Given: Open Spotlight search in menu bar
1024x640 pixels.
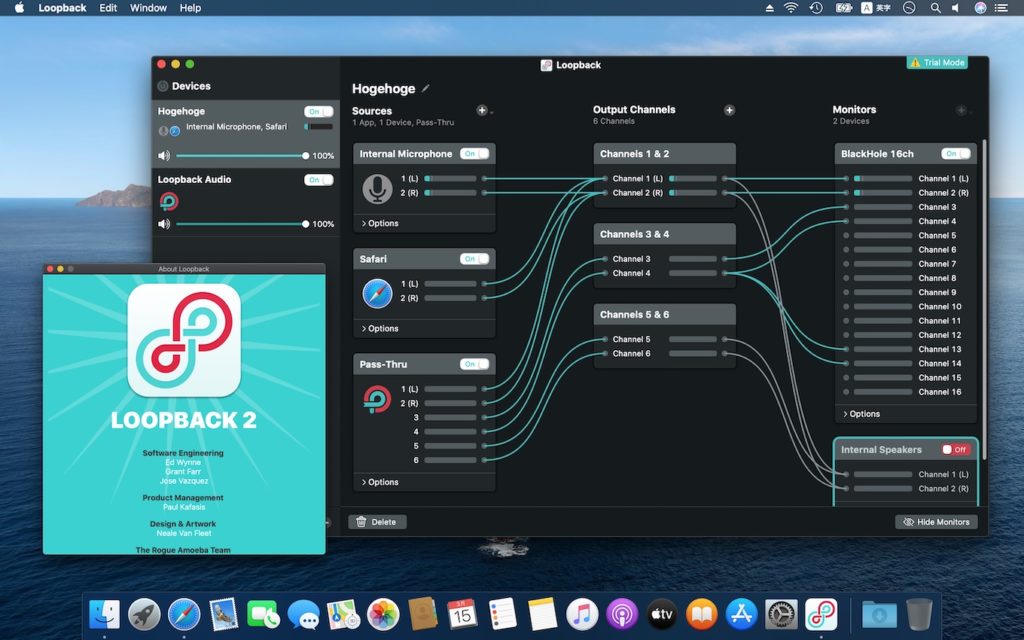Looking at the screenshot, I should [936, 8].
